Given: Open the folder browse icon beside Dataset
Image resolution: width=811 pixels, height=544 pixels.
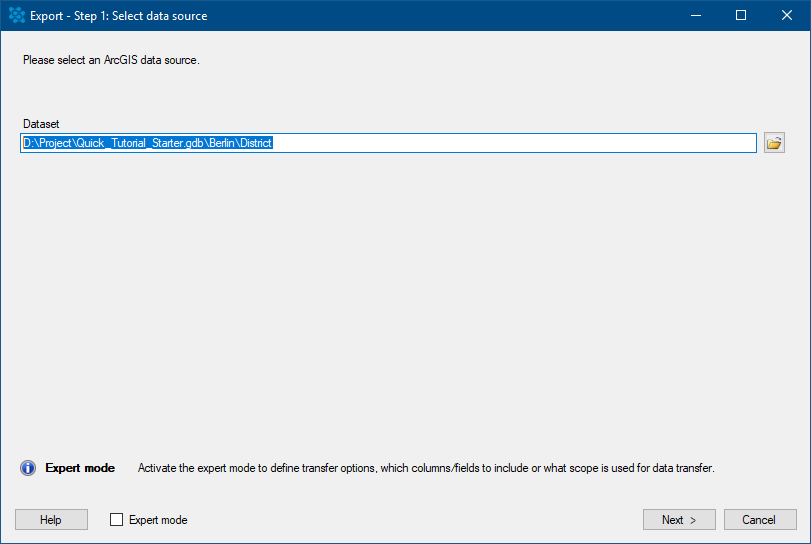Looking at the screenshot, I should 774,143.
